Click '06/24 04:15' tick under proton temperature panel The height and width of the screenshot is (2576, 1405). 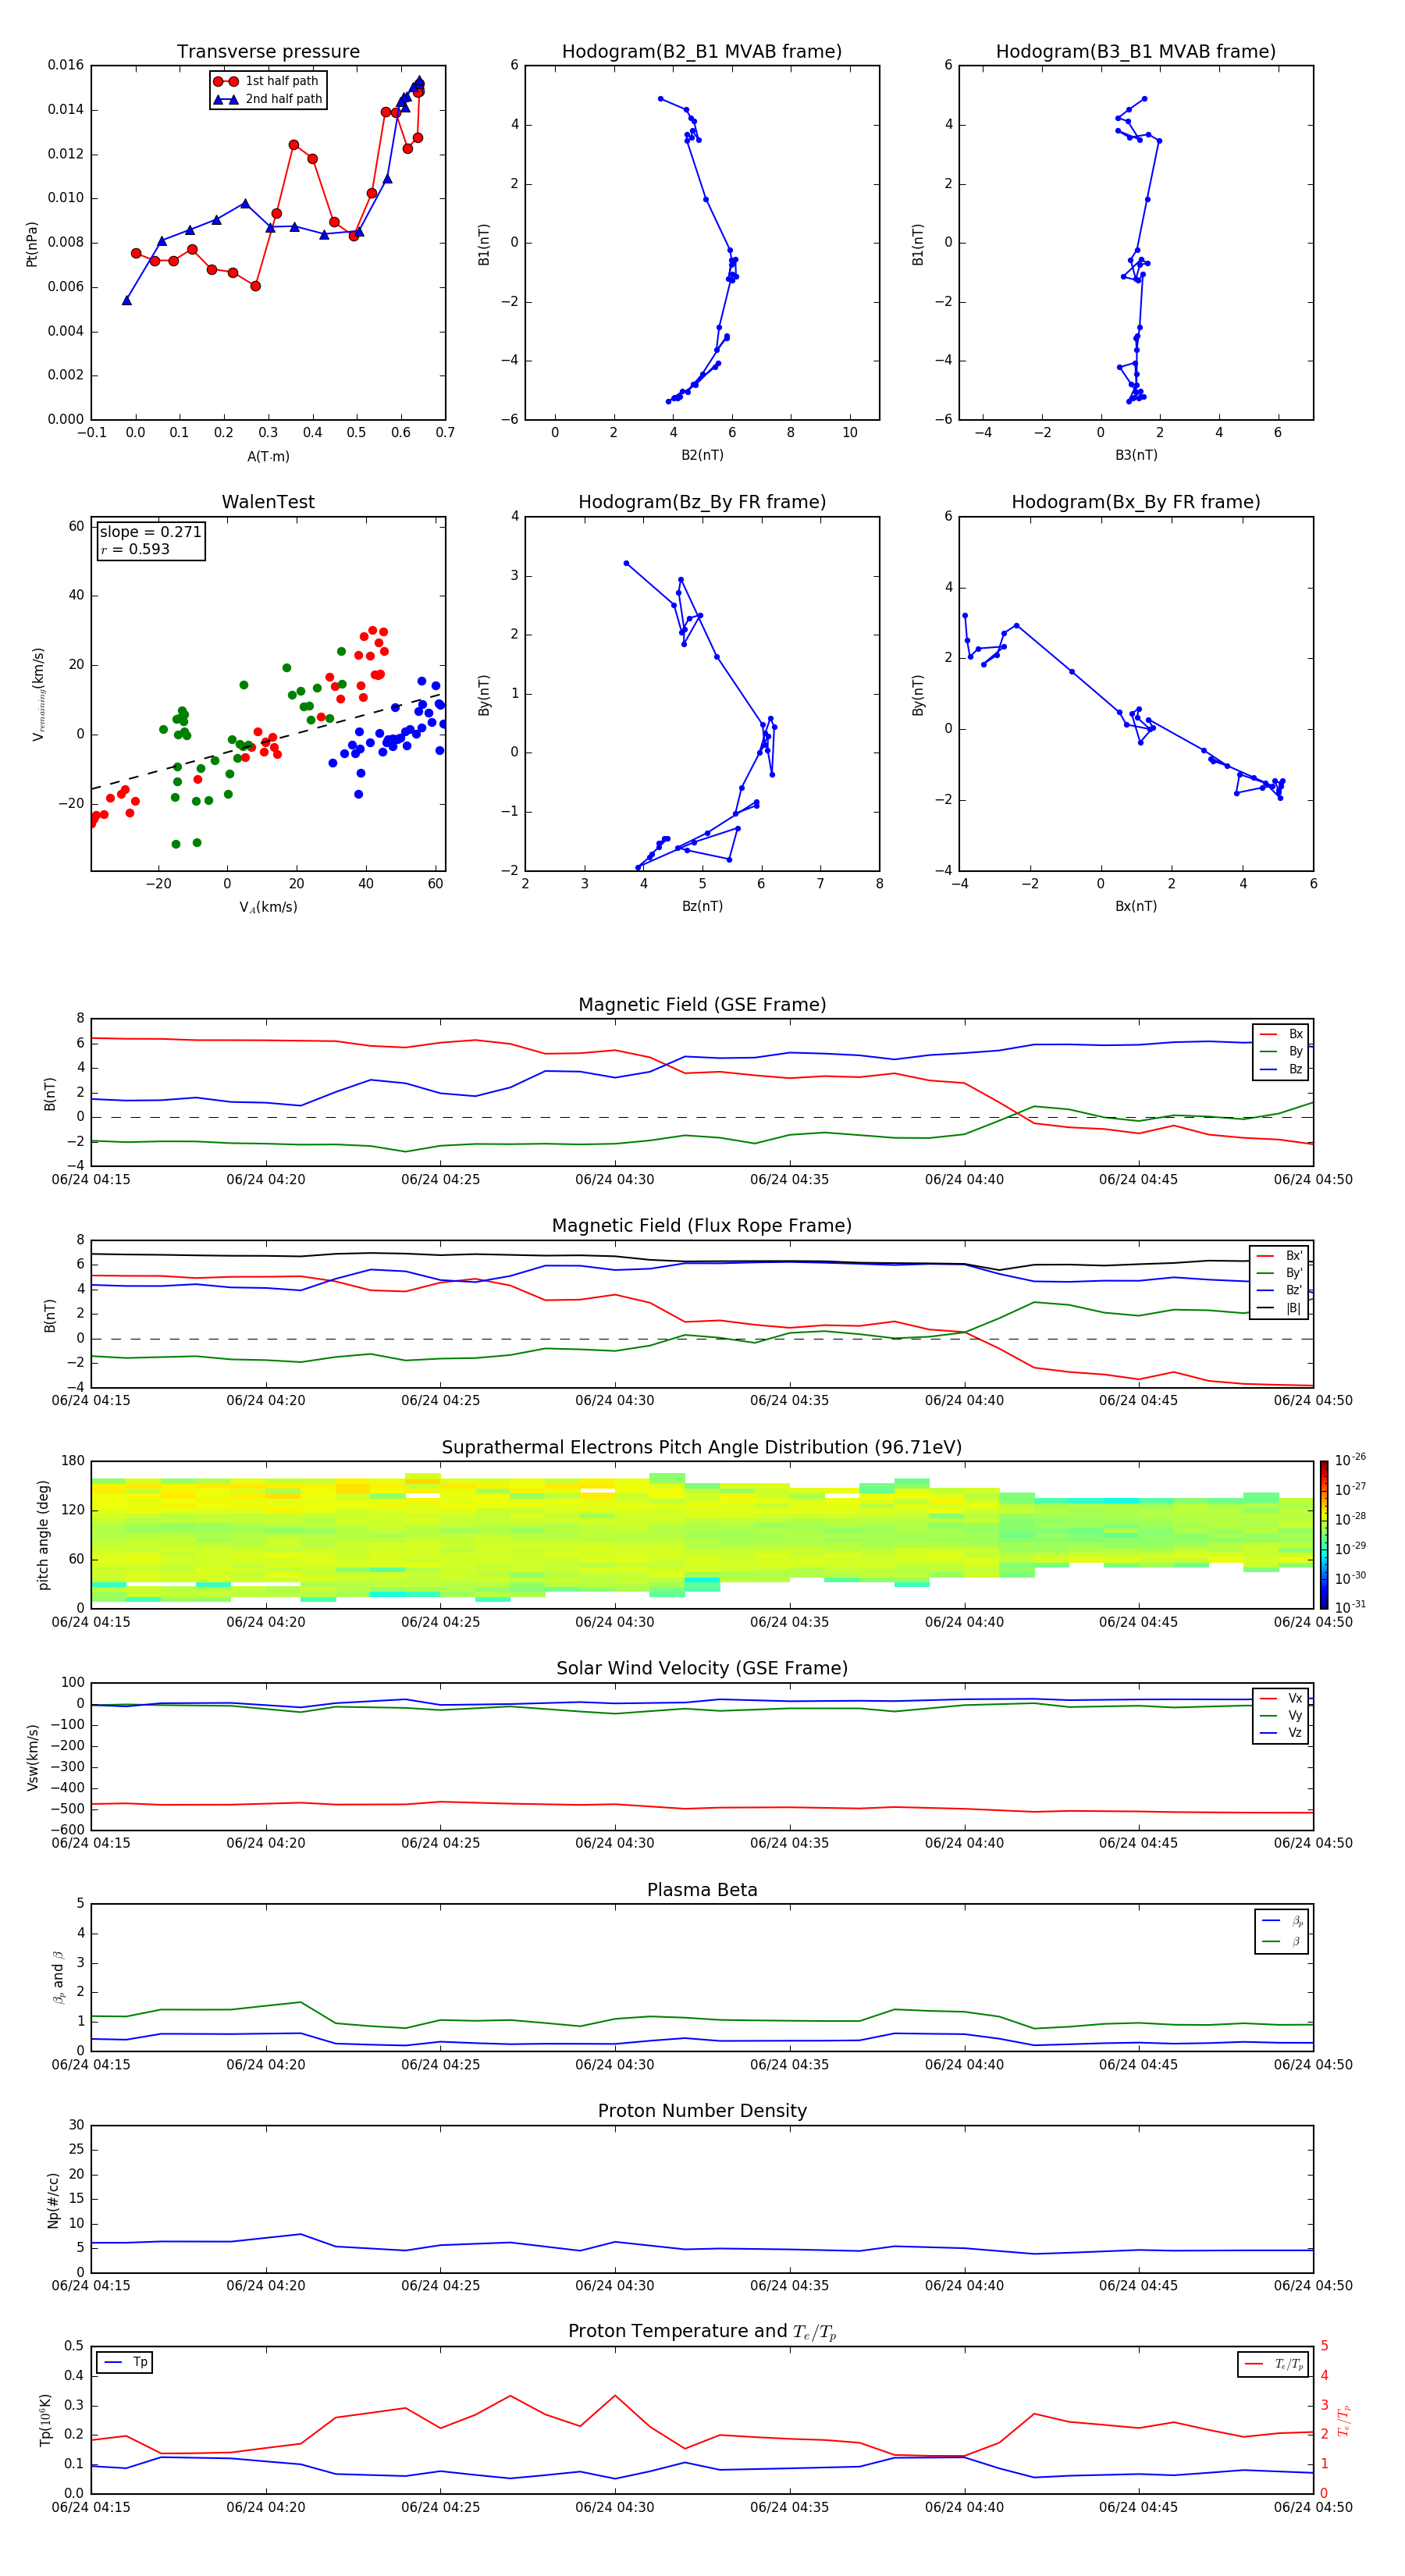[91, 2507]
